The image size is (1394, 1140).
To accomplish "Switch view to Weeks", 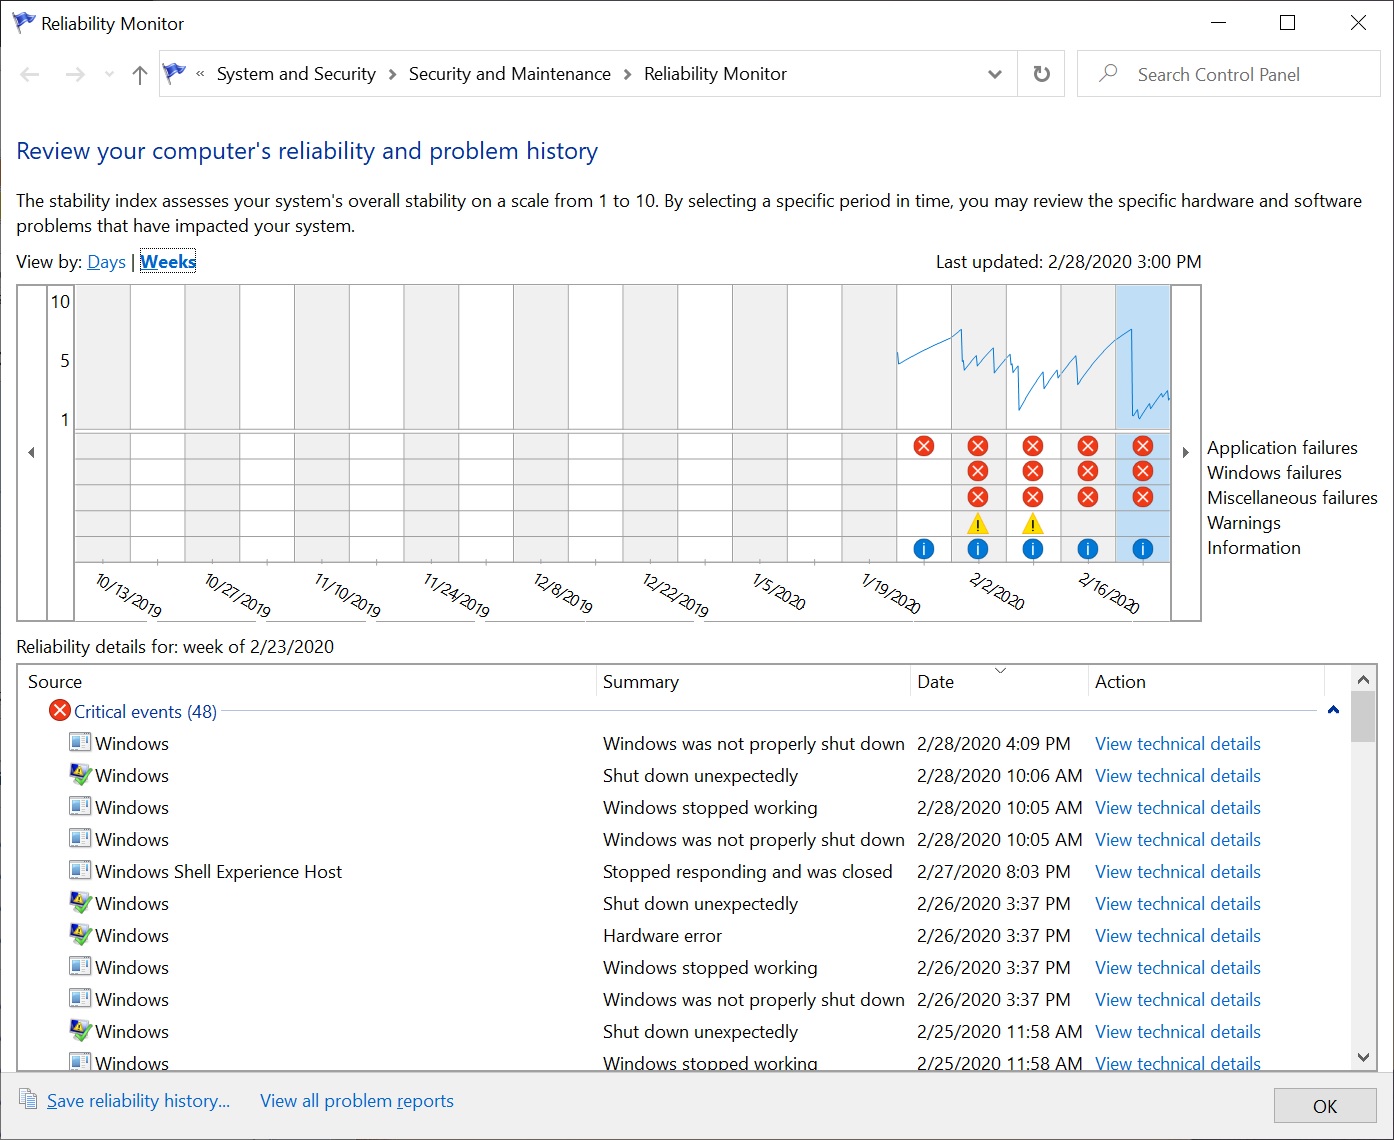I will click(168, 262).
